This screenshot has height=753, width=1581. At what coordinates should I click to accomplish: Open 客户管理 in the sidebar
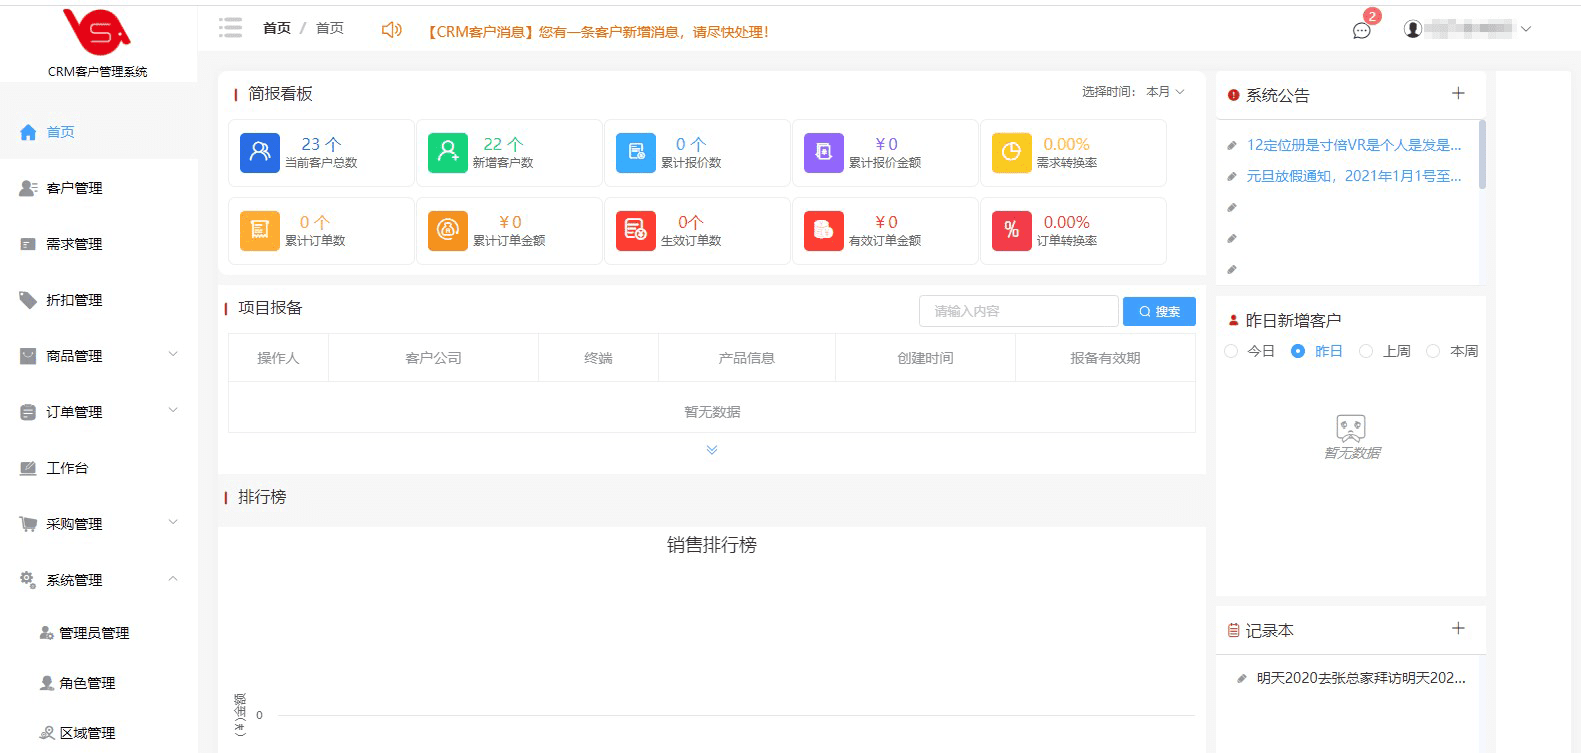pos(98,188)
